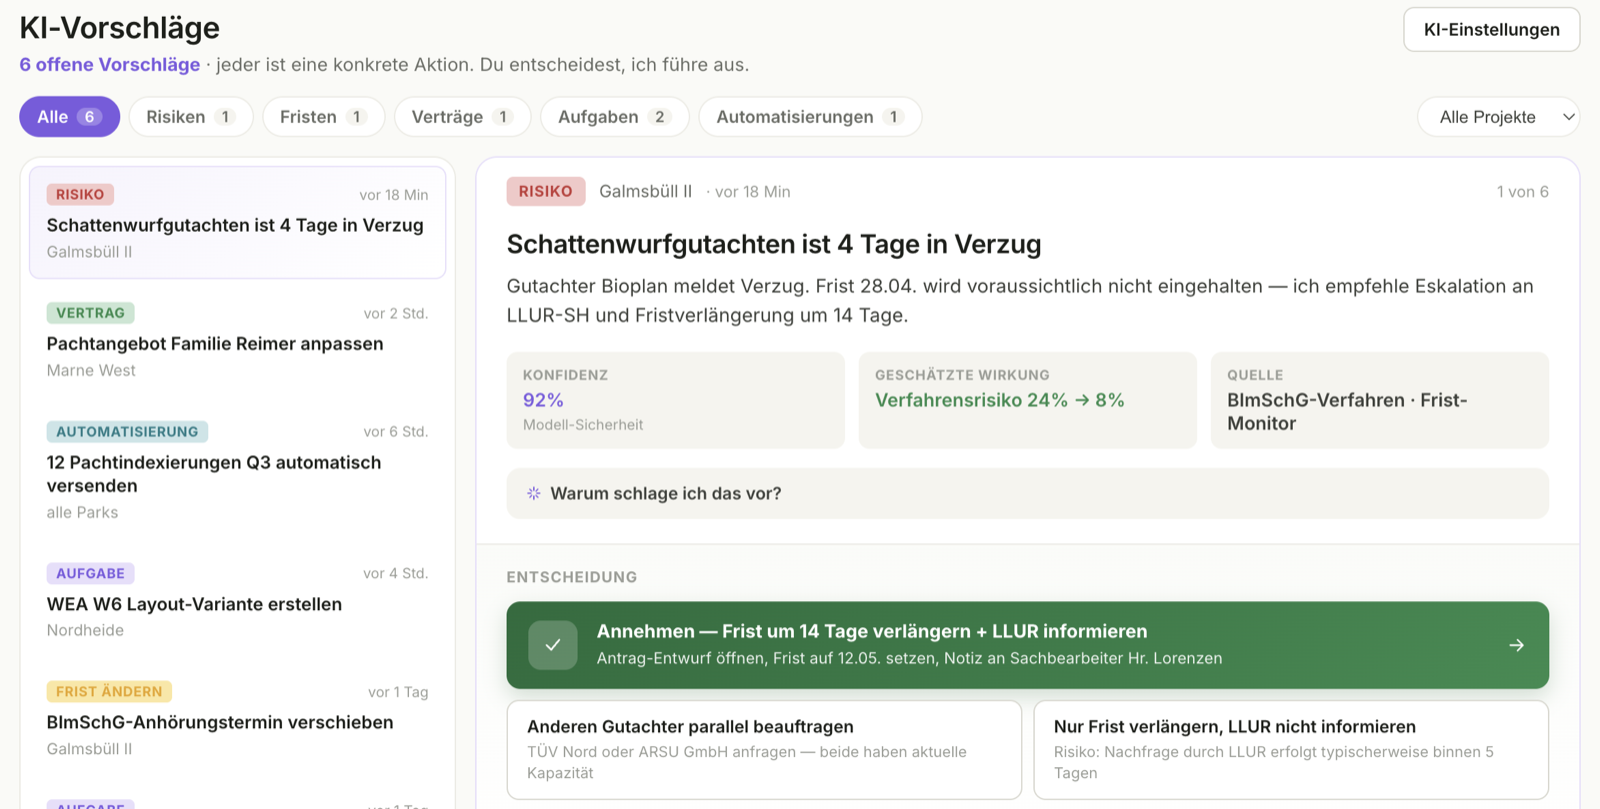Choose 'Nur Frist verlängern, LLUR nicht informieren'
Screen dimensions: 1600x809
pos(1291,749)
